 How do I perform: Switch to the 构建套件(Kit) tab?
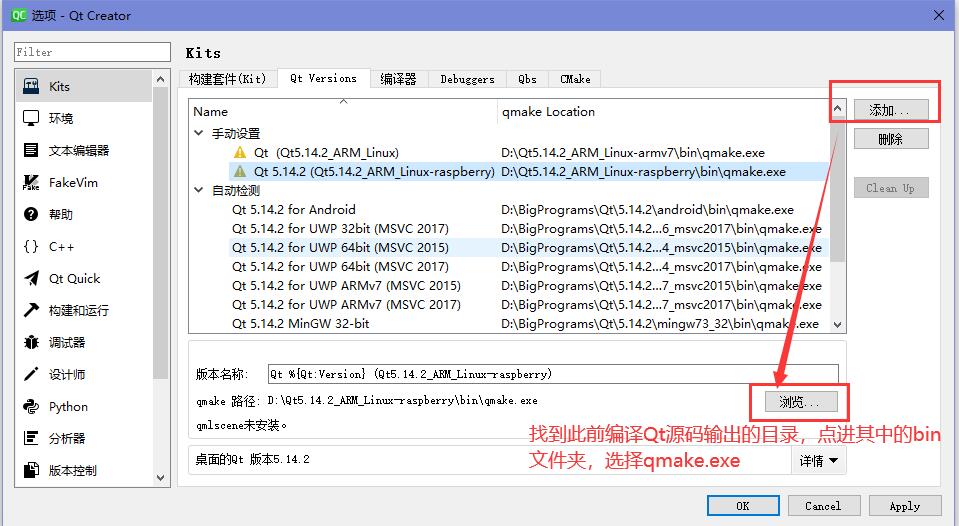(x=228, y=79)
